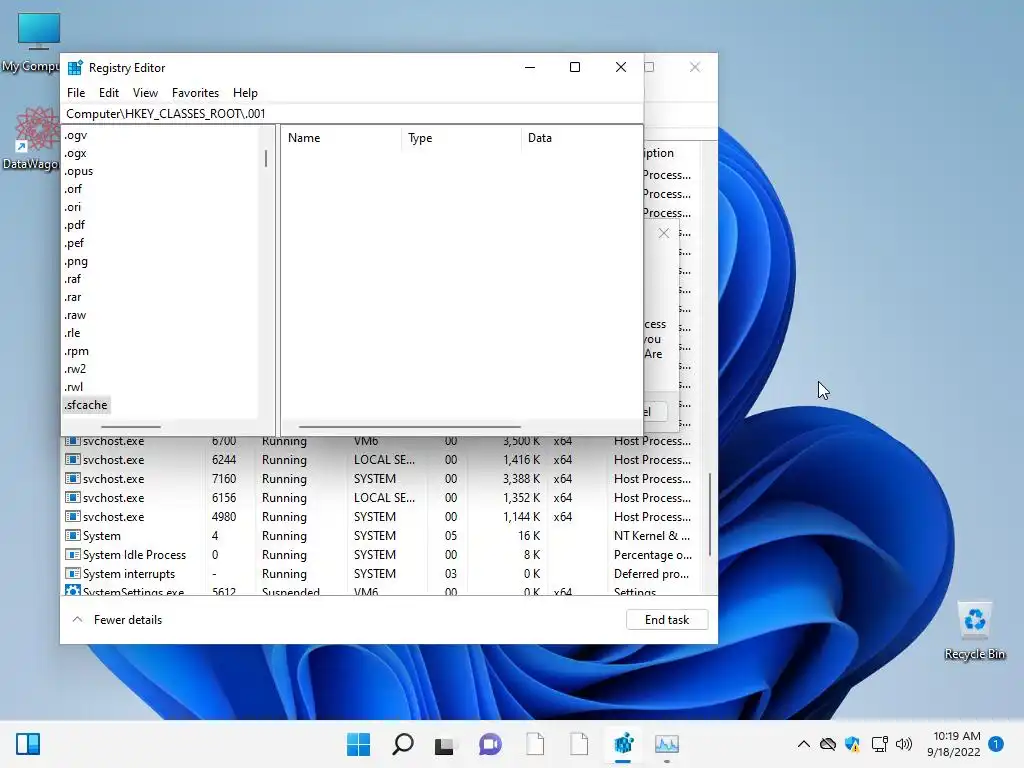Open the Favorites menu in Registry Editor

tap(195, 93)
